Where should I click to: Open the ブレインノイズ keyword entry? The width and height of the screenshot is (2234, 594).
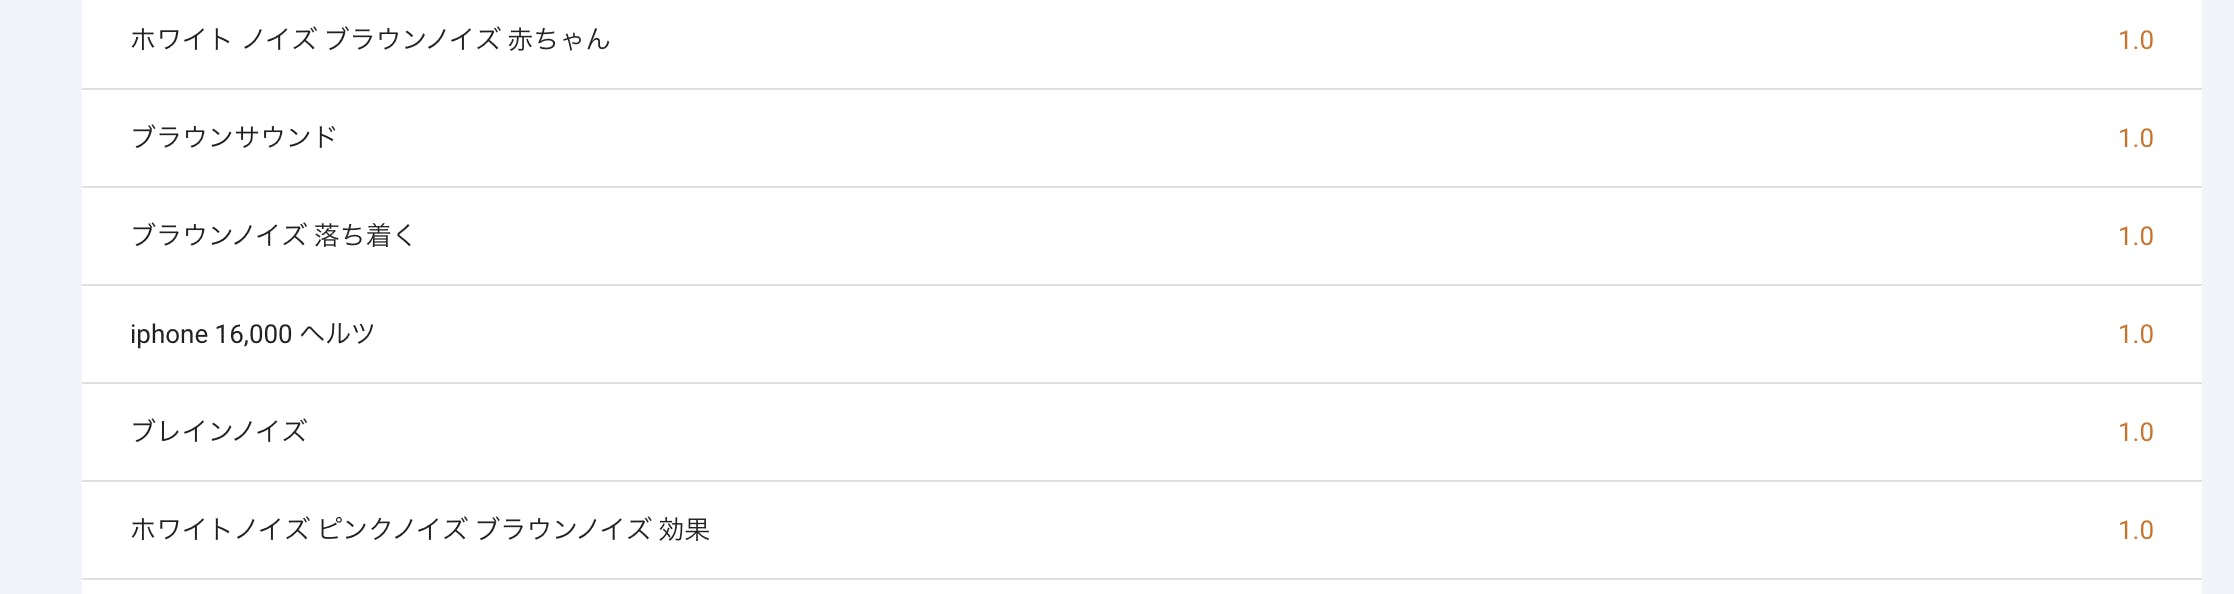pos(218,432)
